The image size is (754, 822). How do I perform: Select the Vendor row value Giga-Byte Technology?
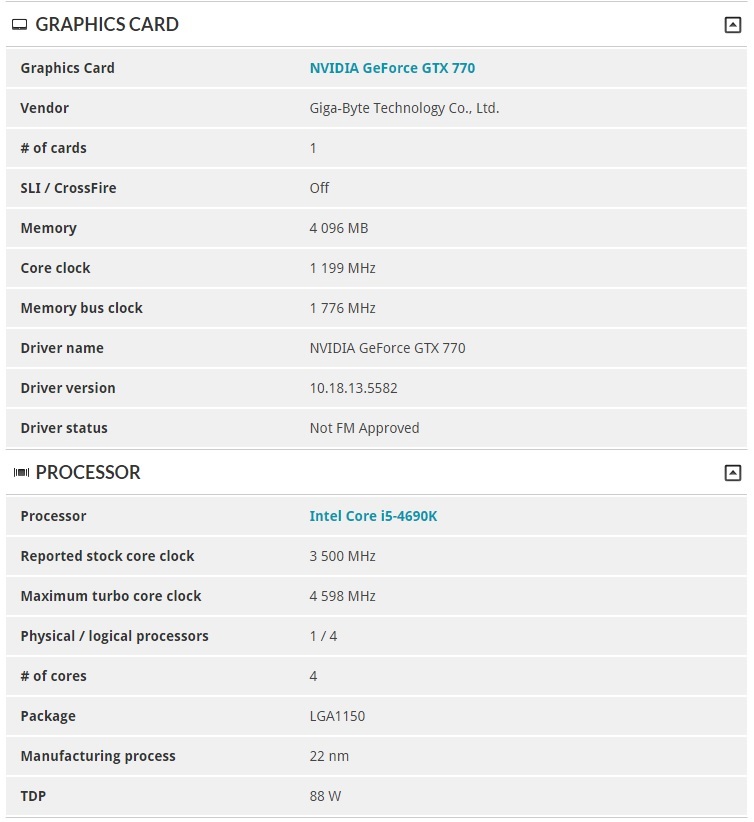coord(404,108)
